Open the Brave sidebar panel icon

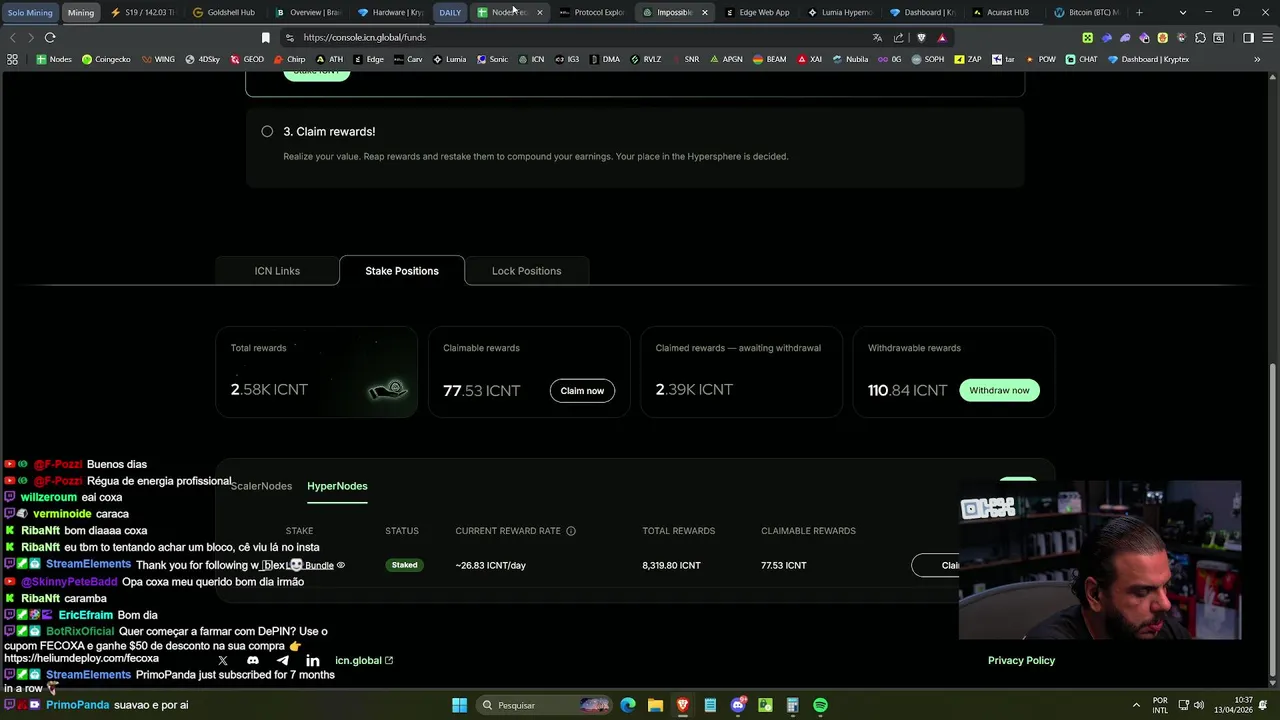tap(1248, 37)
